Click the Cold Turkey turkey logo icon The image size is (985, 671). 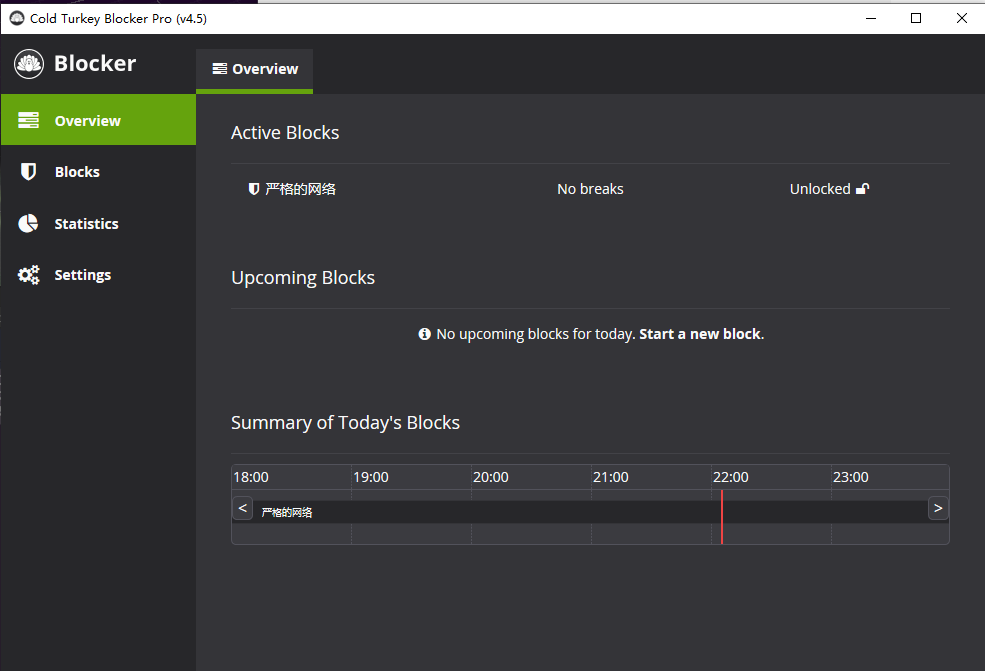click(x=29, y=63)
